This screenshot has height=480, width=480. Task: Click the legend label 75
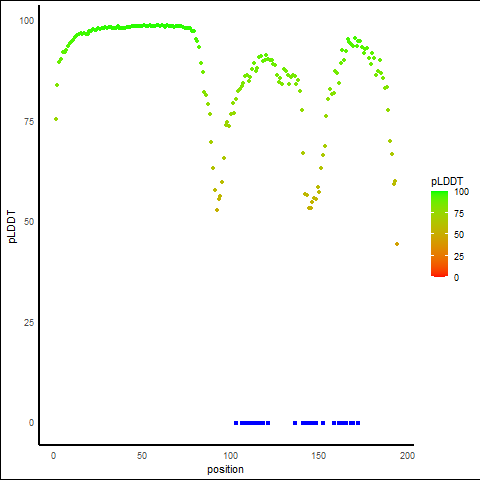[459, 214]
